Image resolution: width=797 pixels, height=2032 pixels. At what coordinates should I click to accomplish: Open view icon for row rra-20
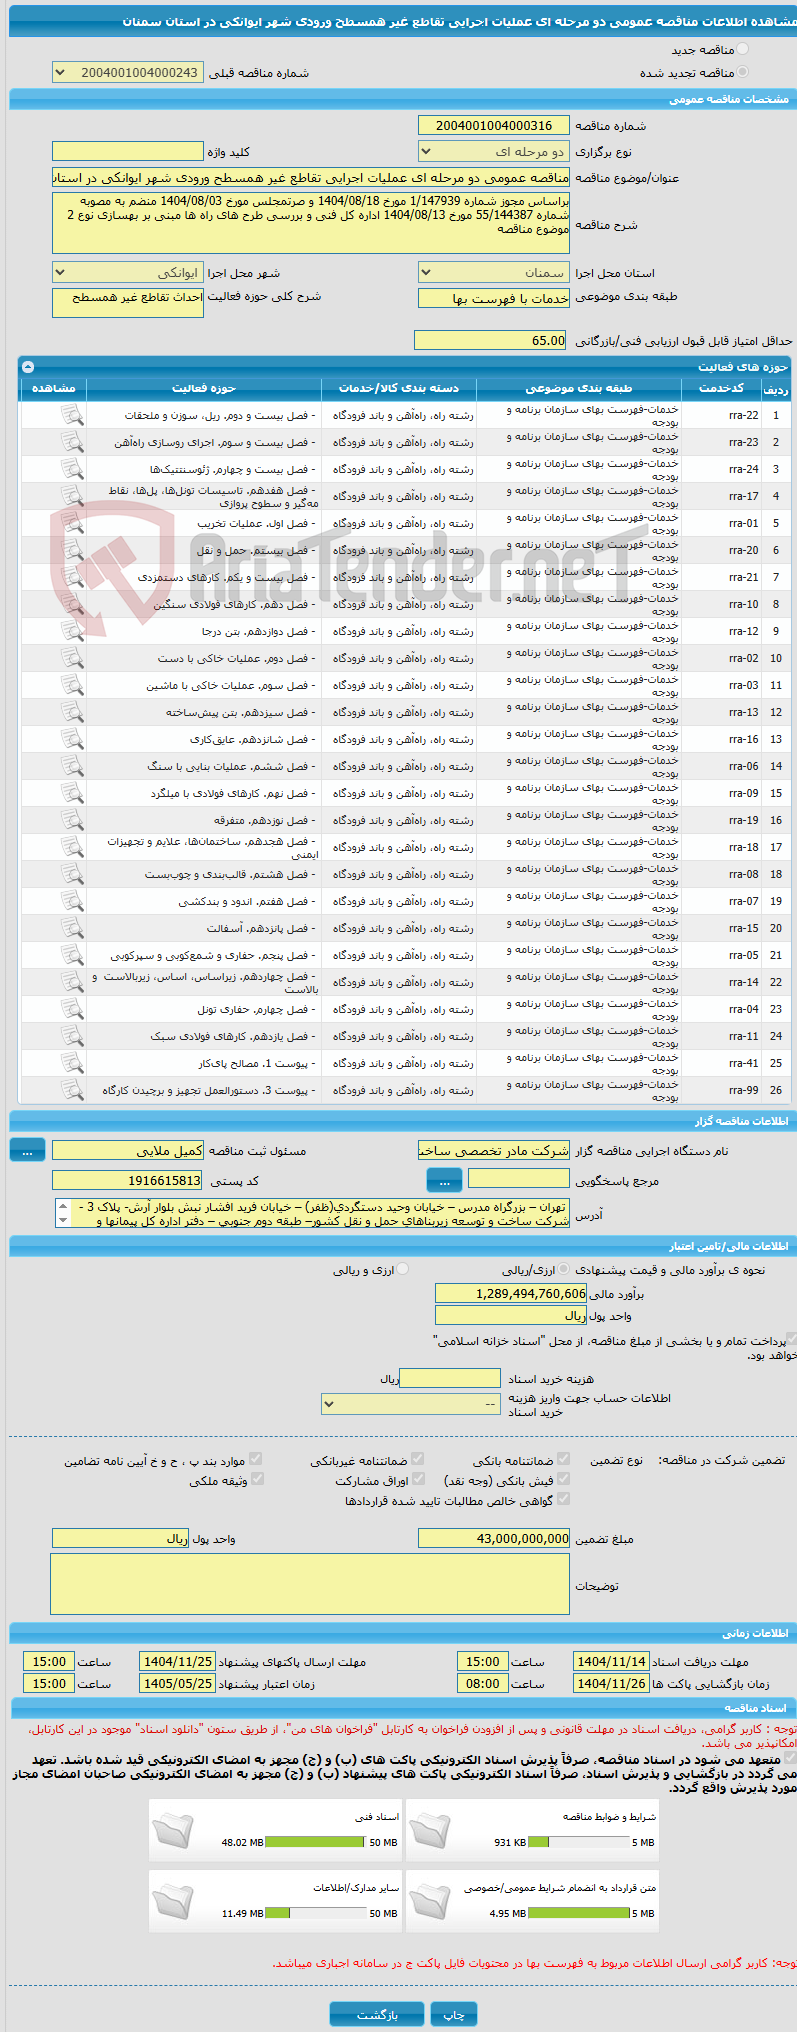pos(72,550)
